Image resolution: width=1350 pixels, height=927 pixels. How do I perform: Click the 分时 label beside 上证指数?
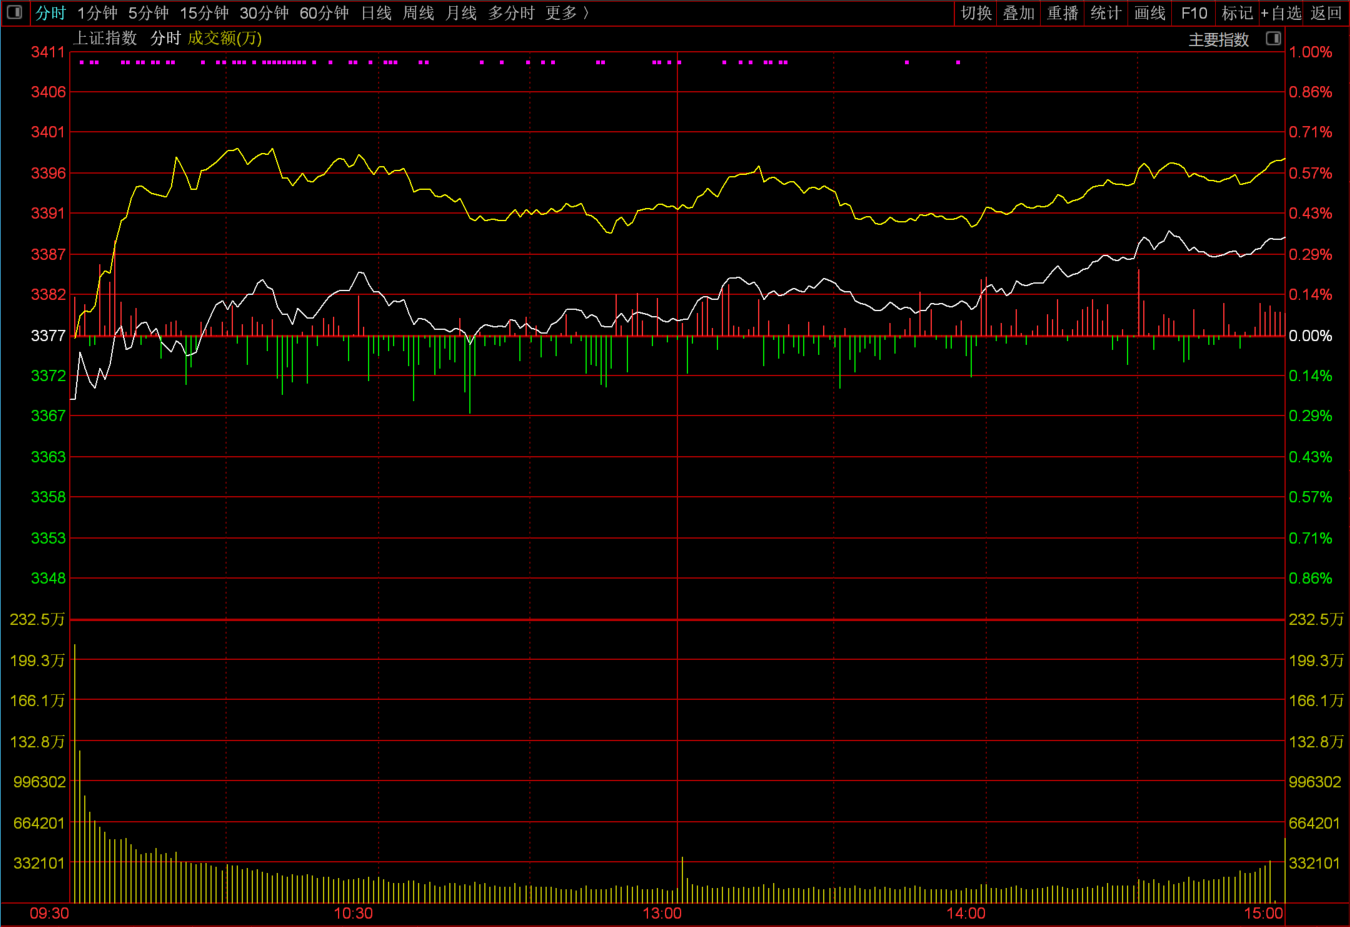click(165, 38)
